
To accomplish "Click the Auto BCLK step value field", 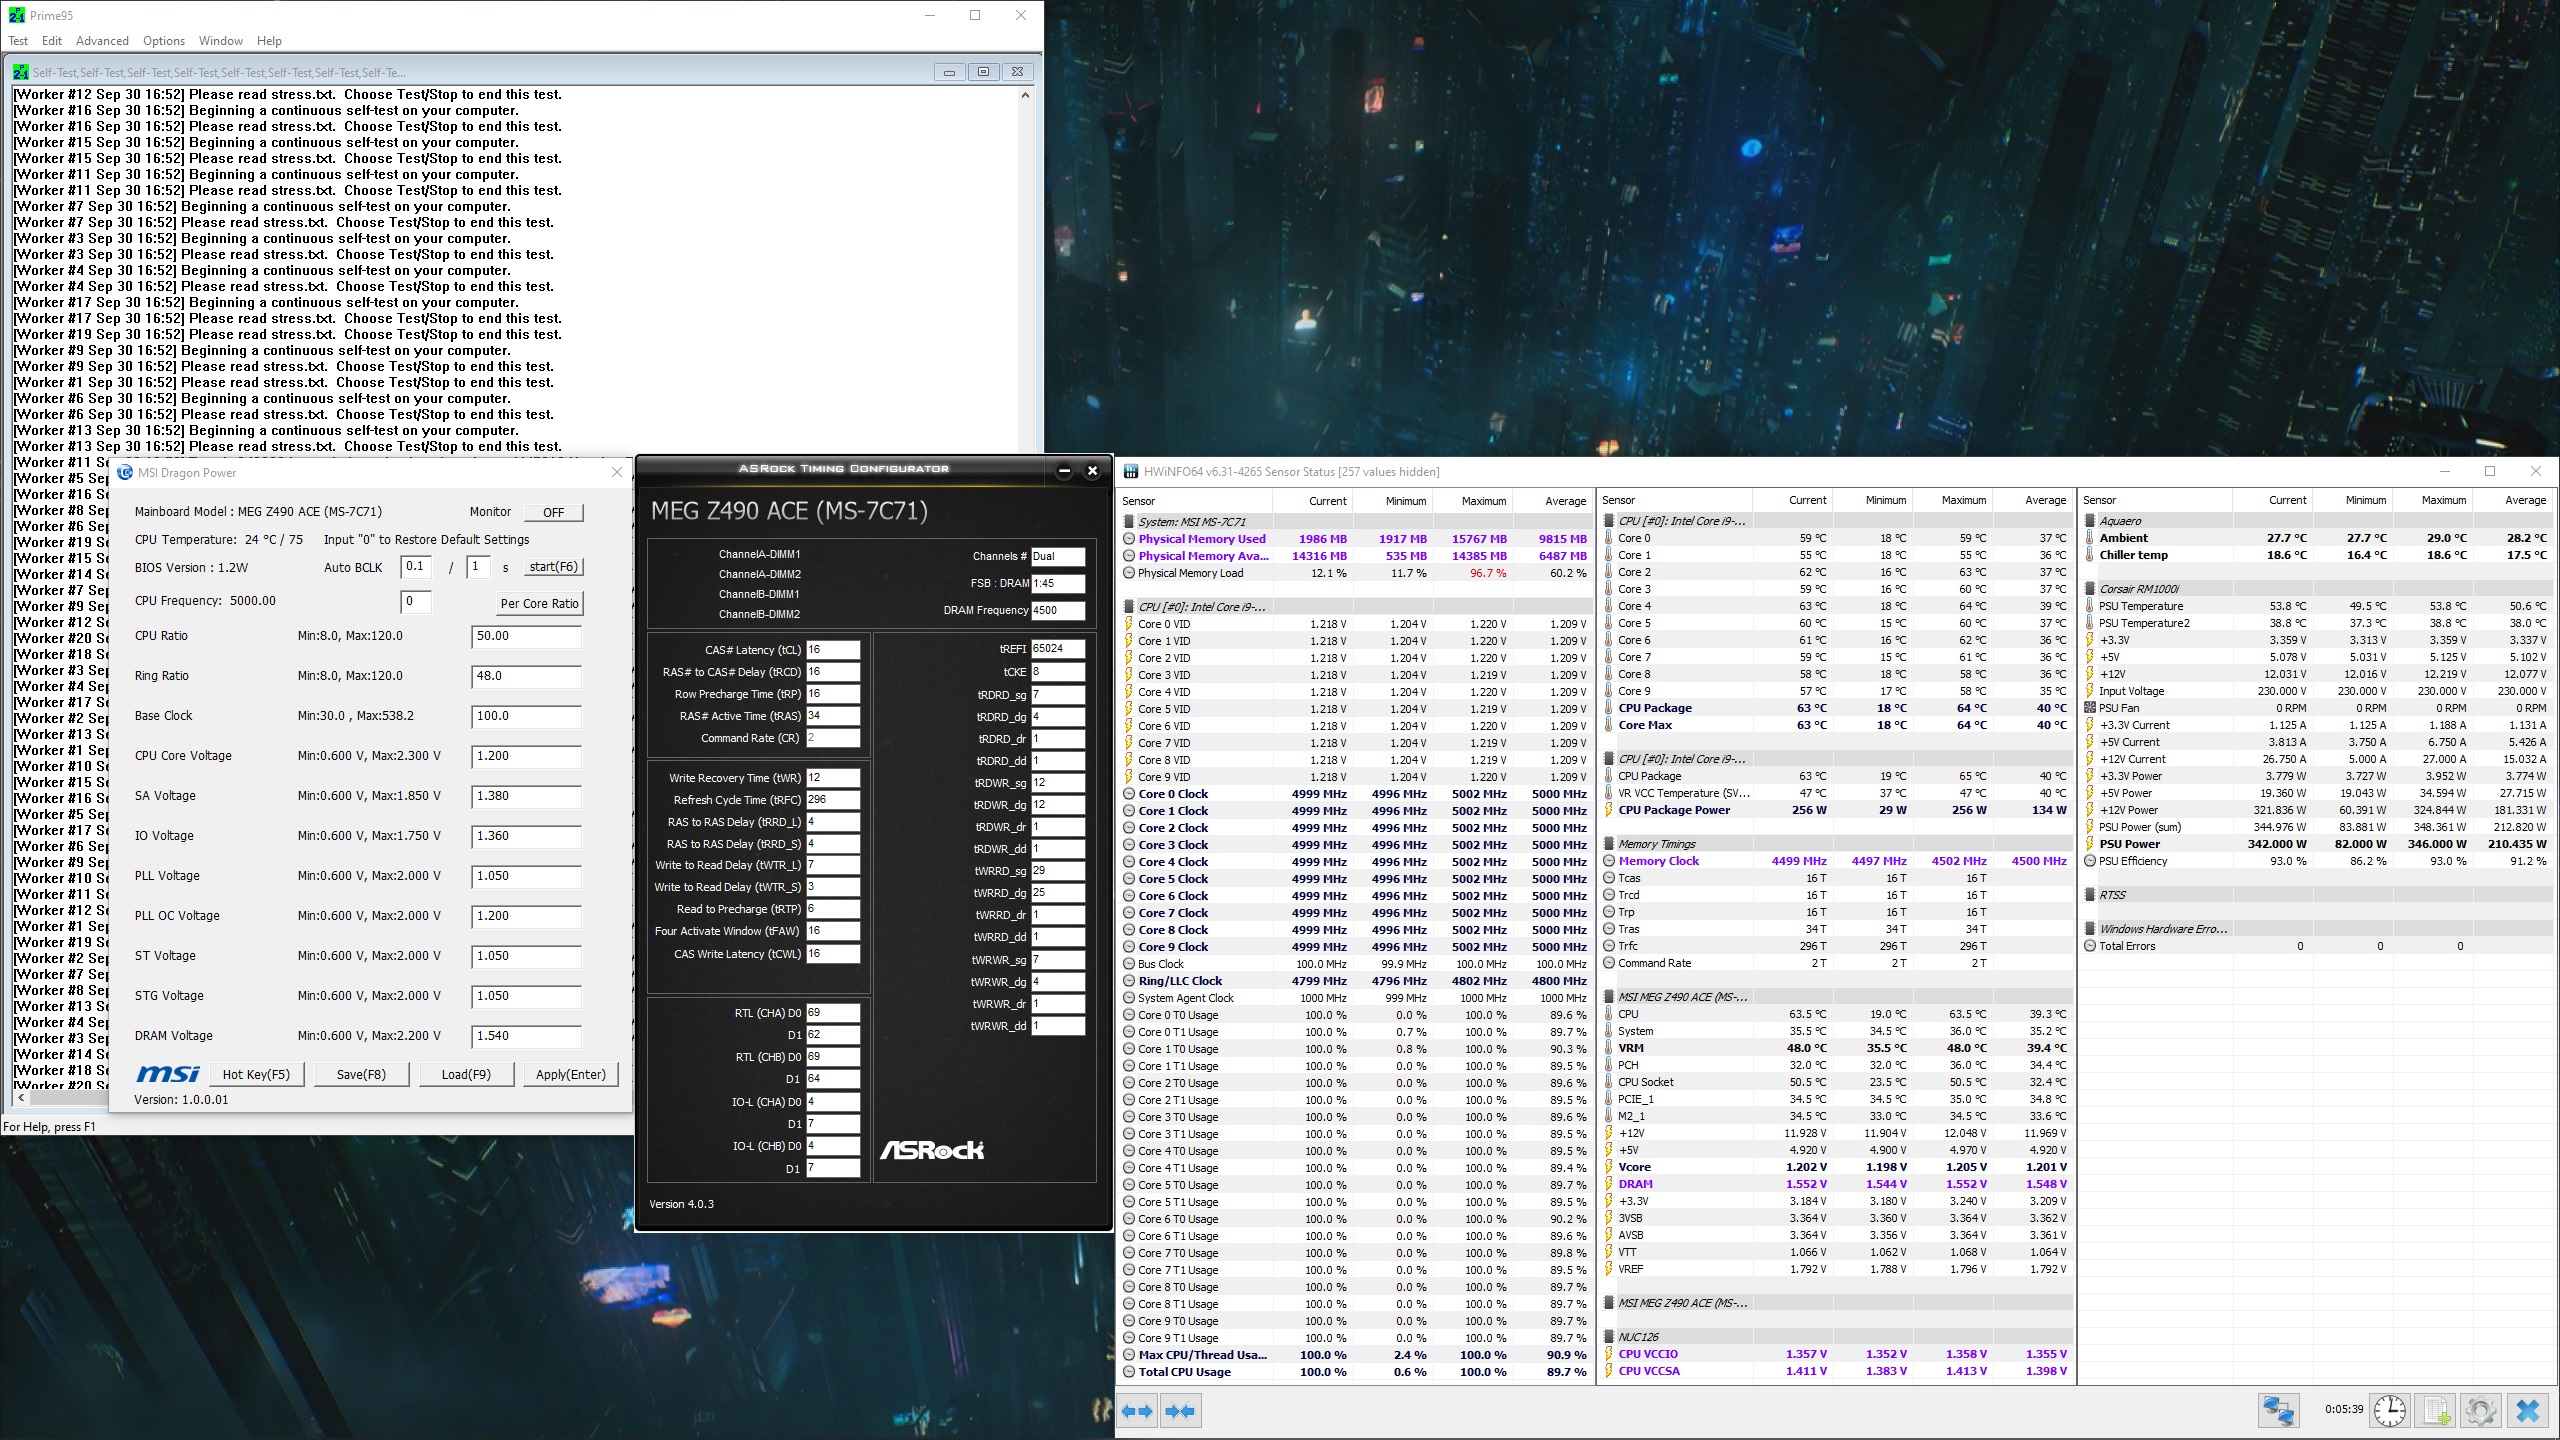I will (416, 567).
